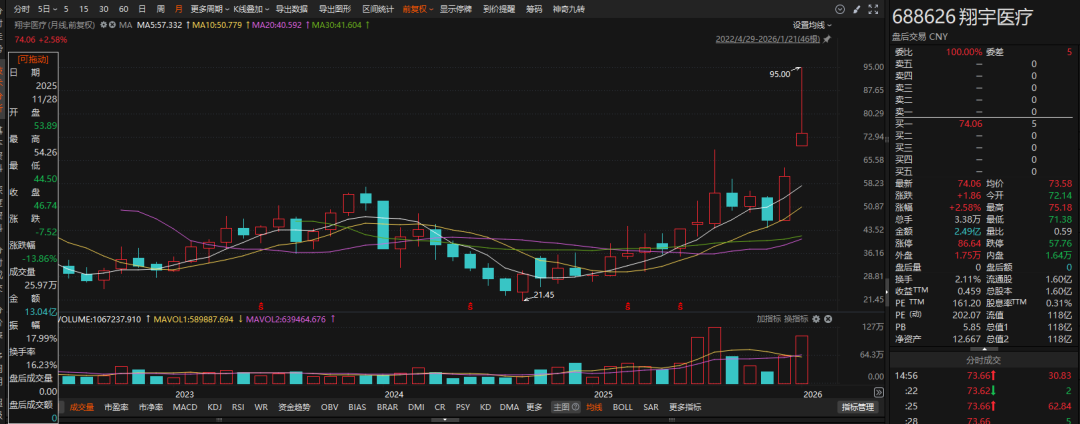Open the 更多周期 dropdown
1080x424 pixels.
coord(206,8)
